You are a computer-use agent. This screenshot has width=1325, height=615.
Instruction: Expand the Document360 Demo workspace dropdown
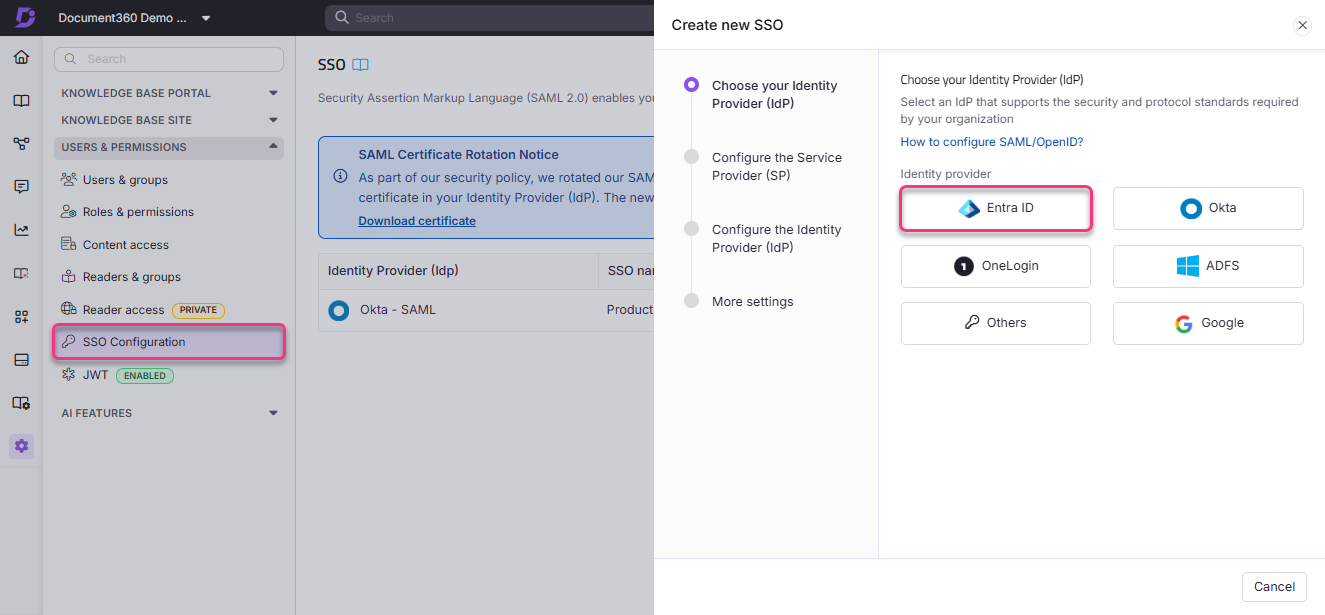pyautogui.click(x=207, y=17)
